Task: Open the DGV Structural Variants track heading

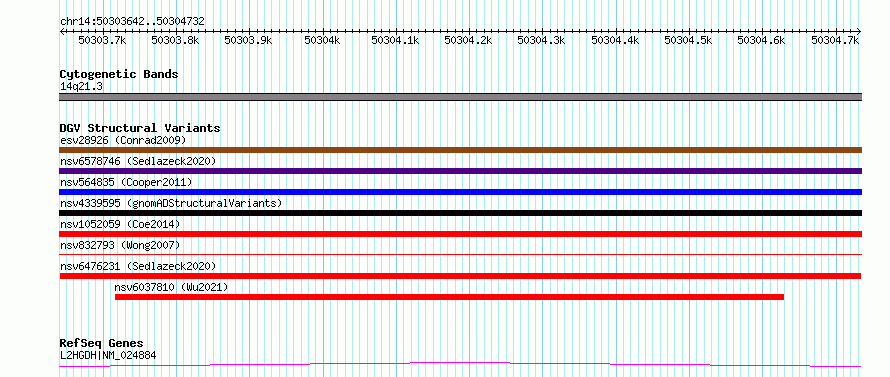Action: [140, 128]
